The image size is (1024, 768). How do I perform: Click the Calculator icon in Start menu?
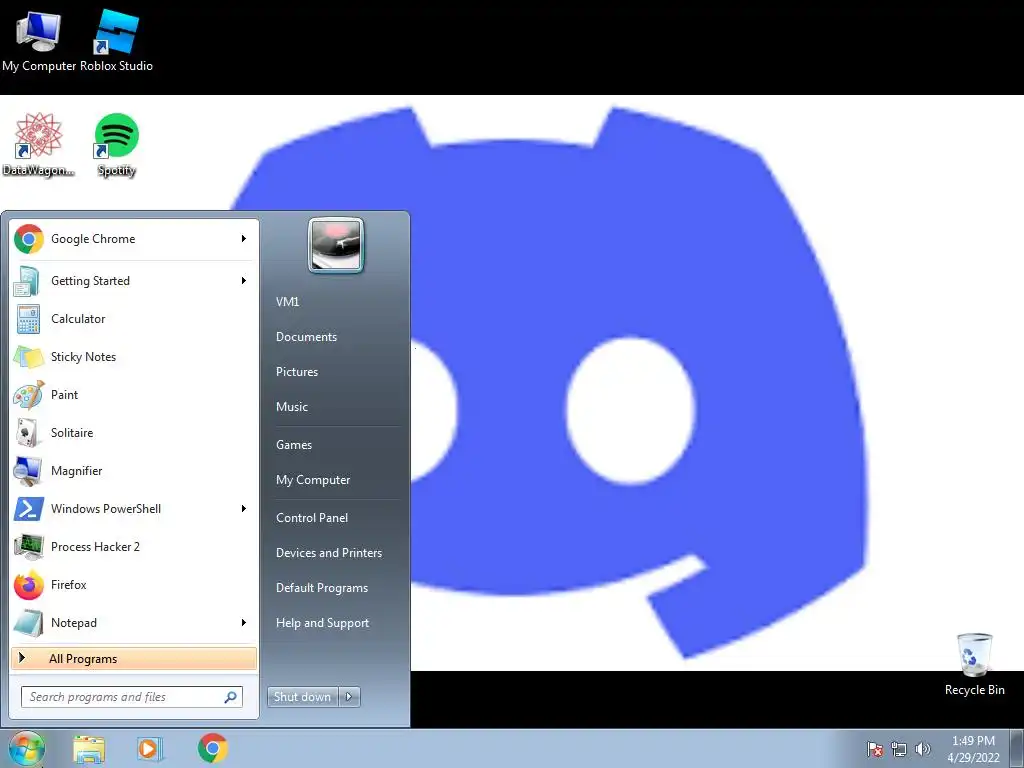(x=29, y=319)
